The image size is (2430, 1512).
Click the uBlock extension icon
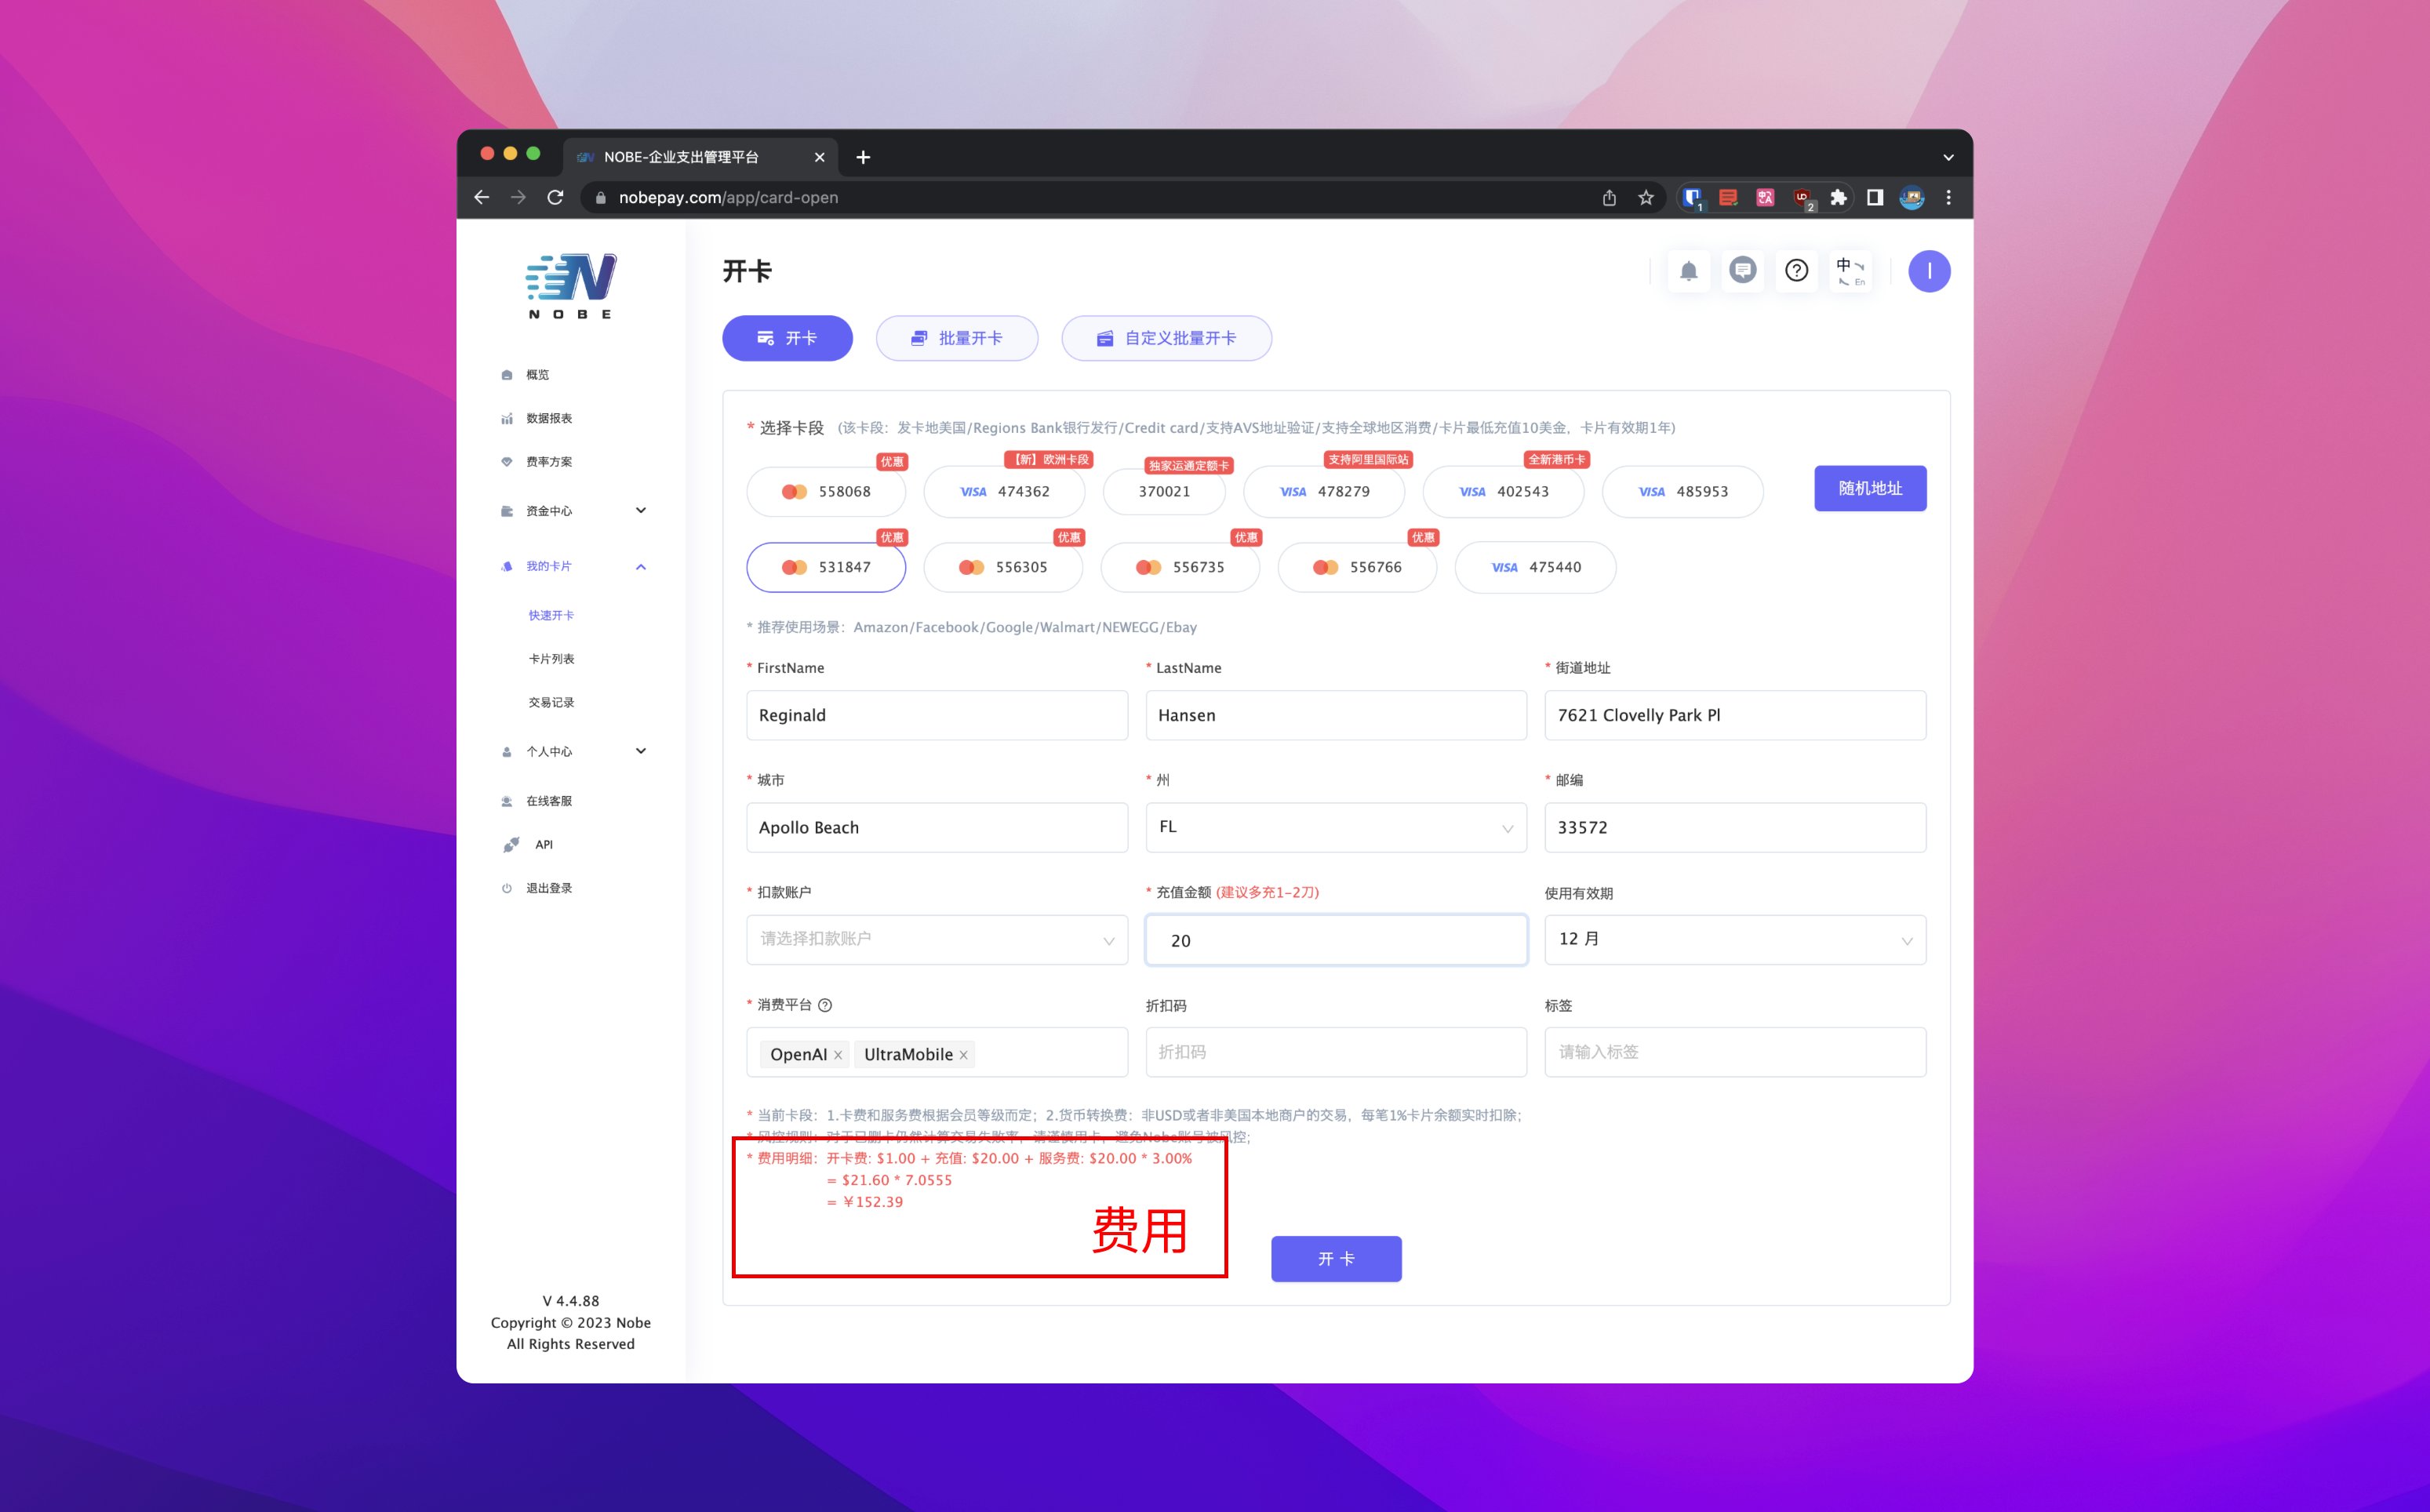point(1803,198)
